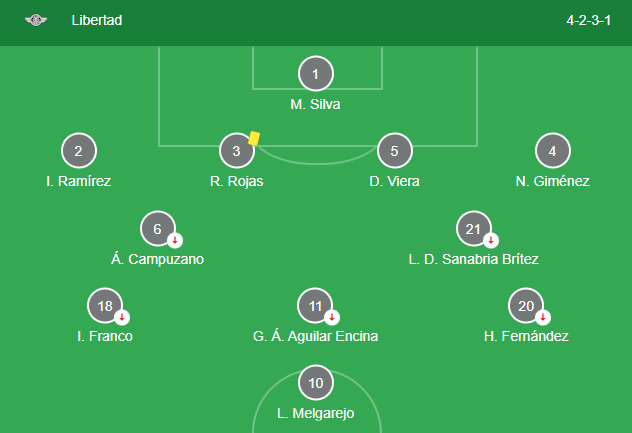Click the number 2 player badge
Viewport: 632px width, 433px height.
[79, 151]
